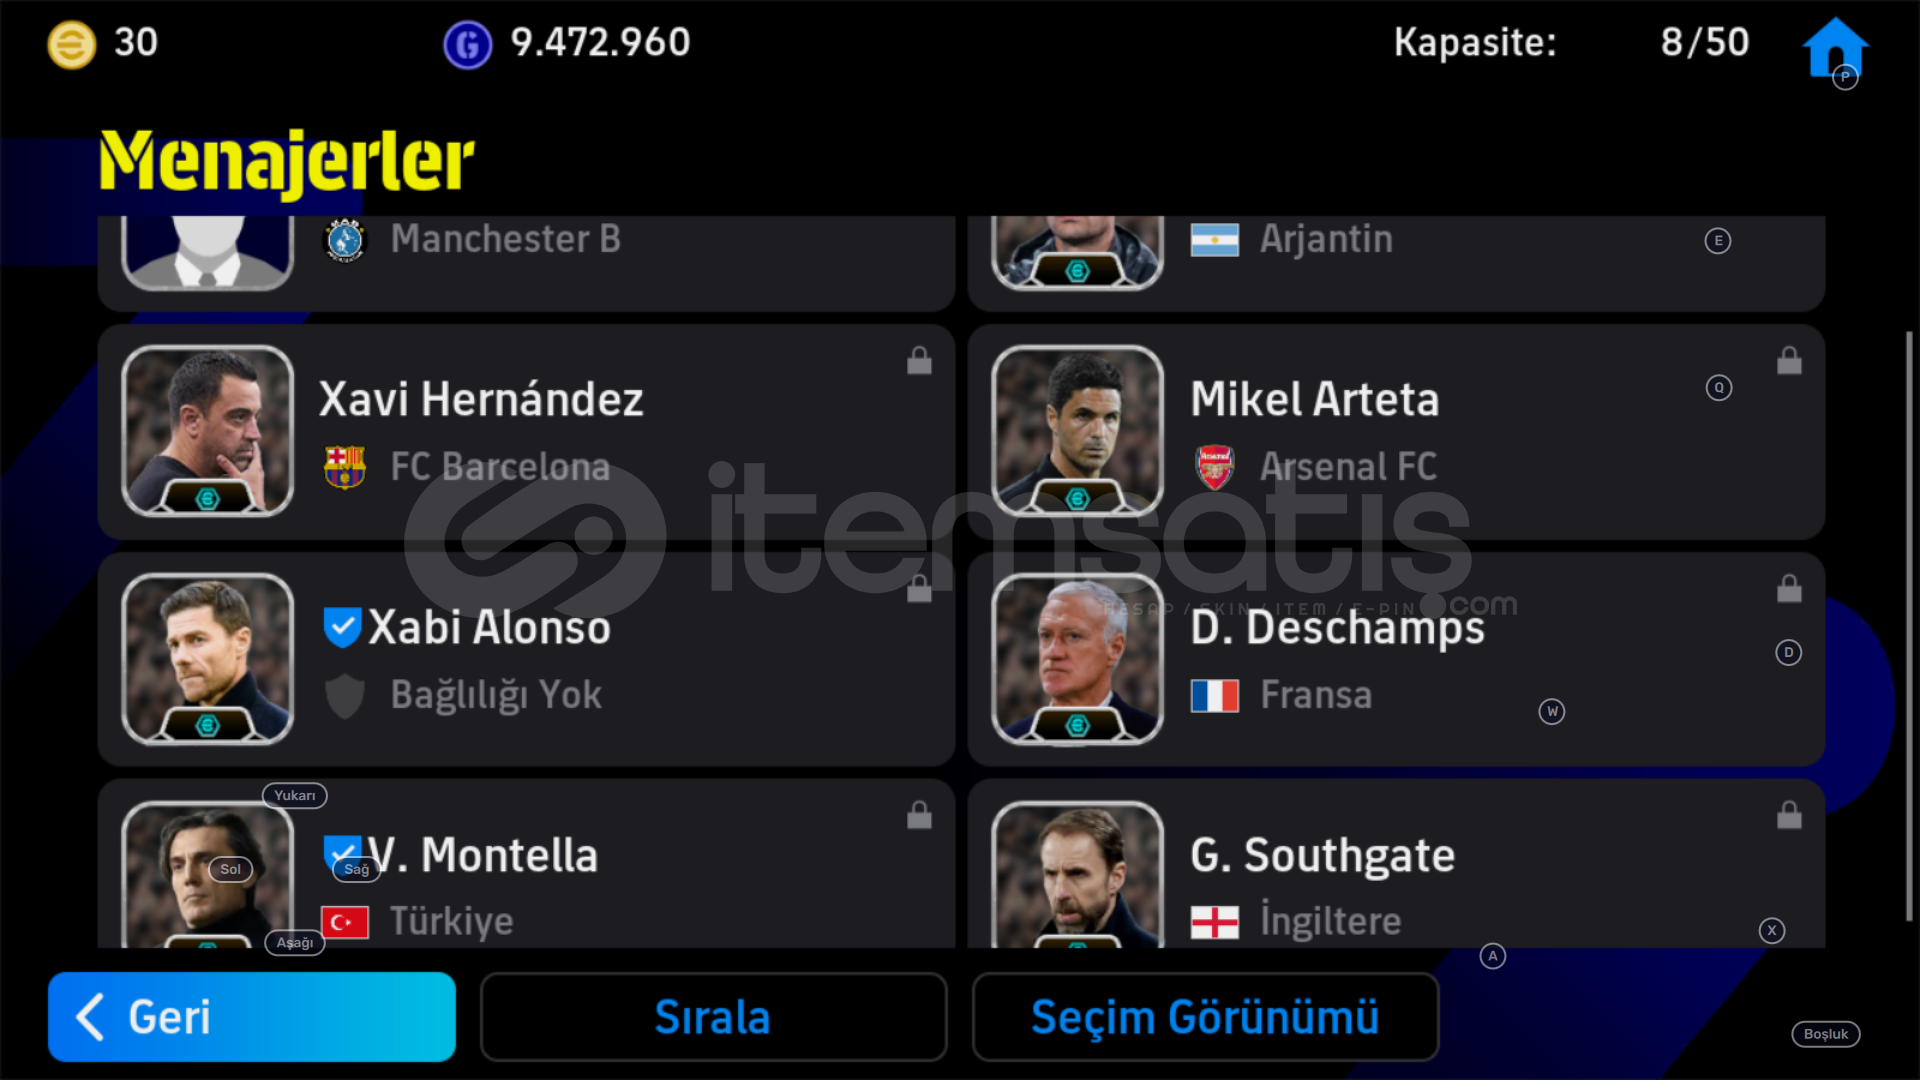
Task: Go back with the Geri button
Action: coord(252,1017)
